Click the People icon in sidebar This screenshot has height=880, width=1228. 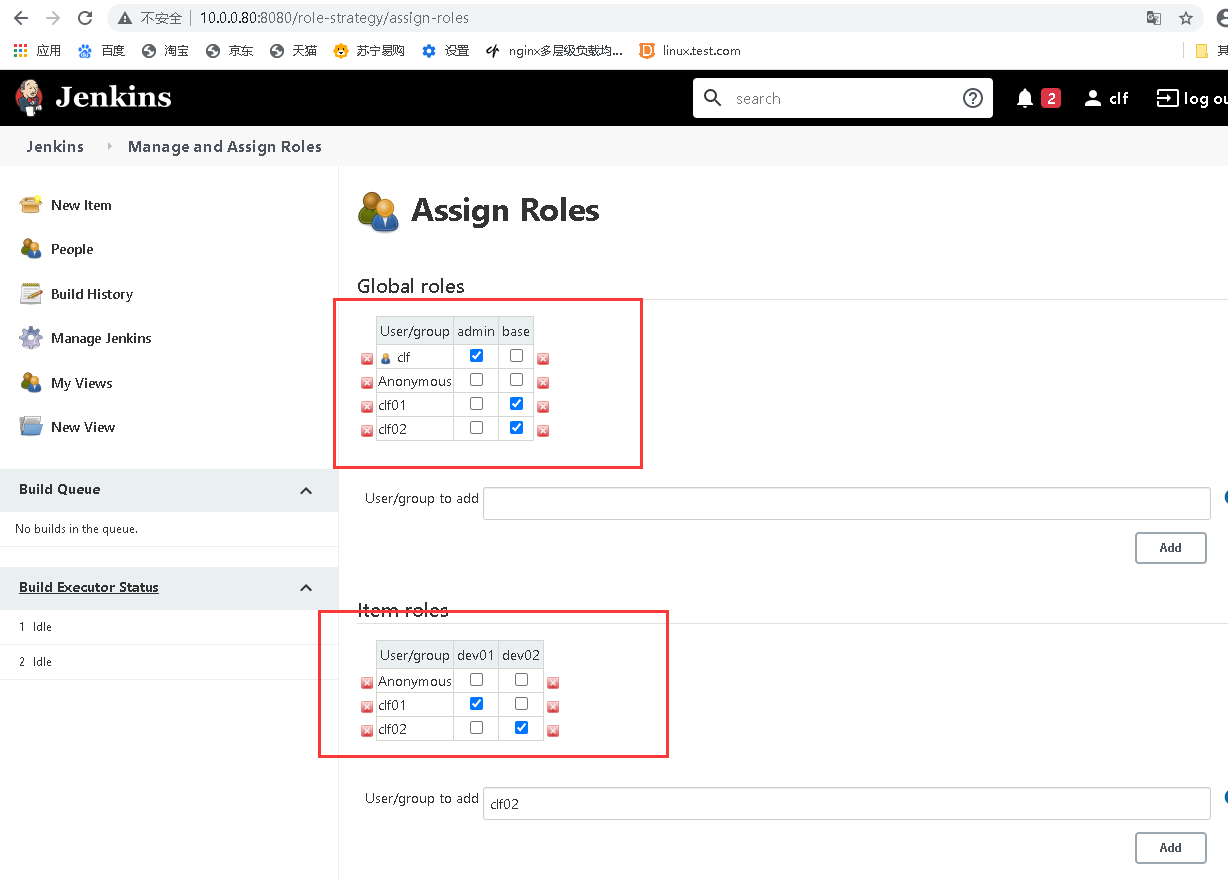[x=31, y=249]
